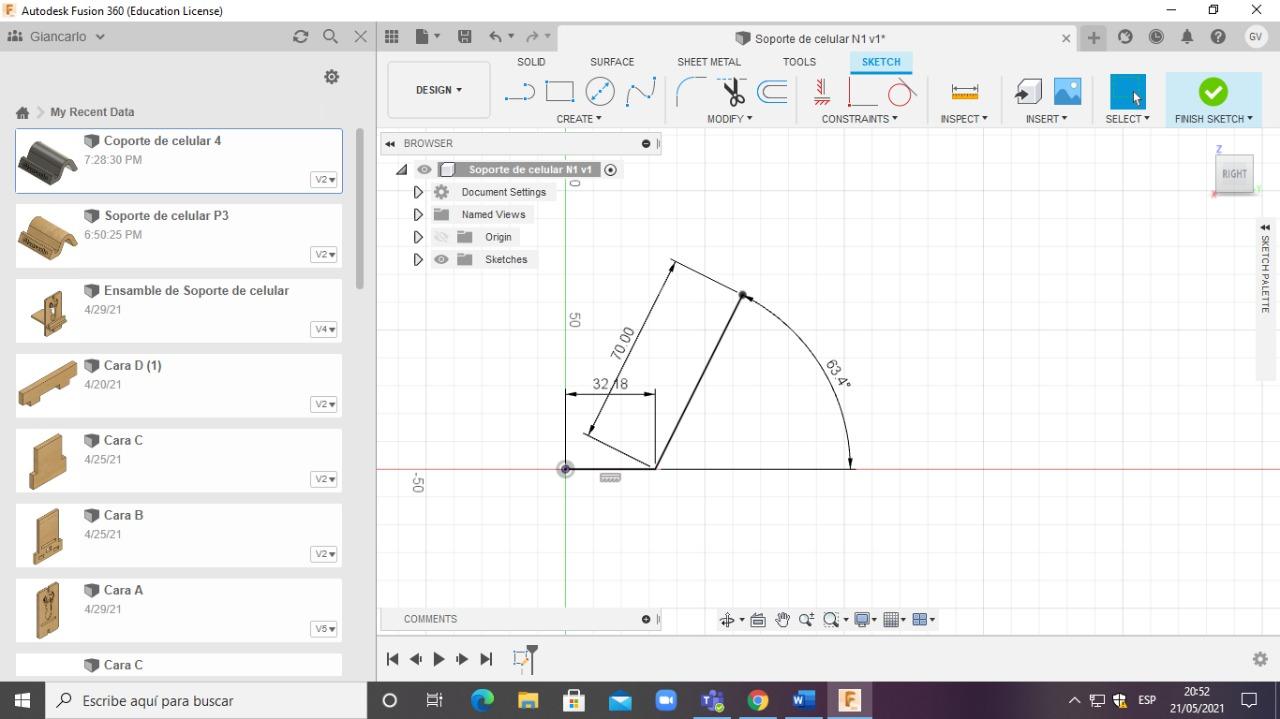Image resolution: width=1280 pixels, height=719 pixels.
Task: Open the Help question mark menu
Action: pos(1218,37)
